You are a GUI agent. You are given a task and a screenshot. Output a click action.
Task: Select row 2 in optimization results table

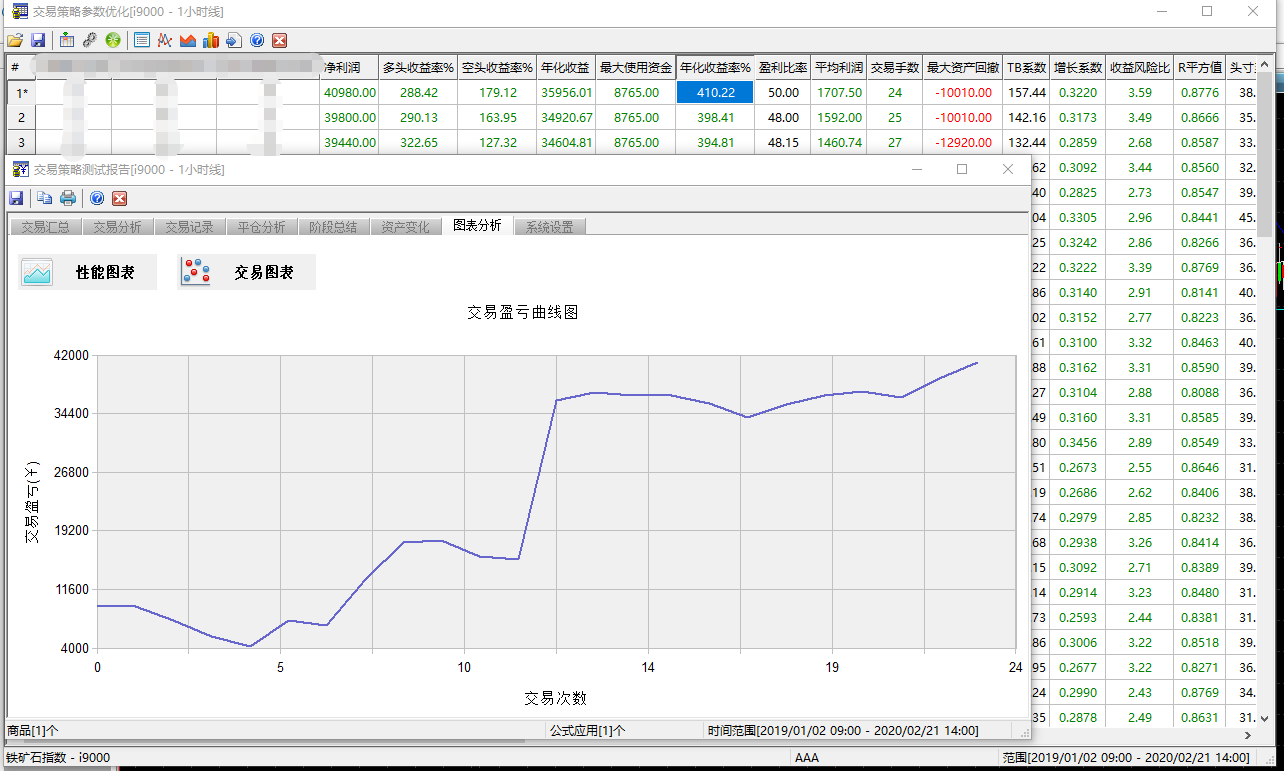(20, 117)
